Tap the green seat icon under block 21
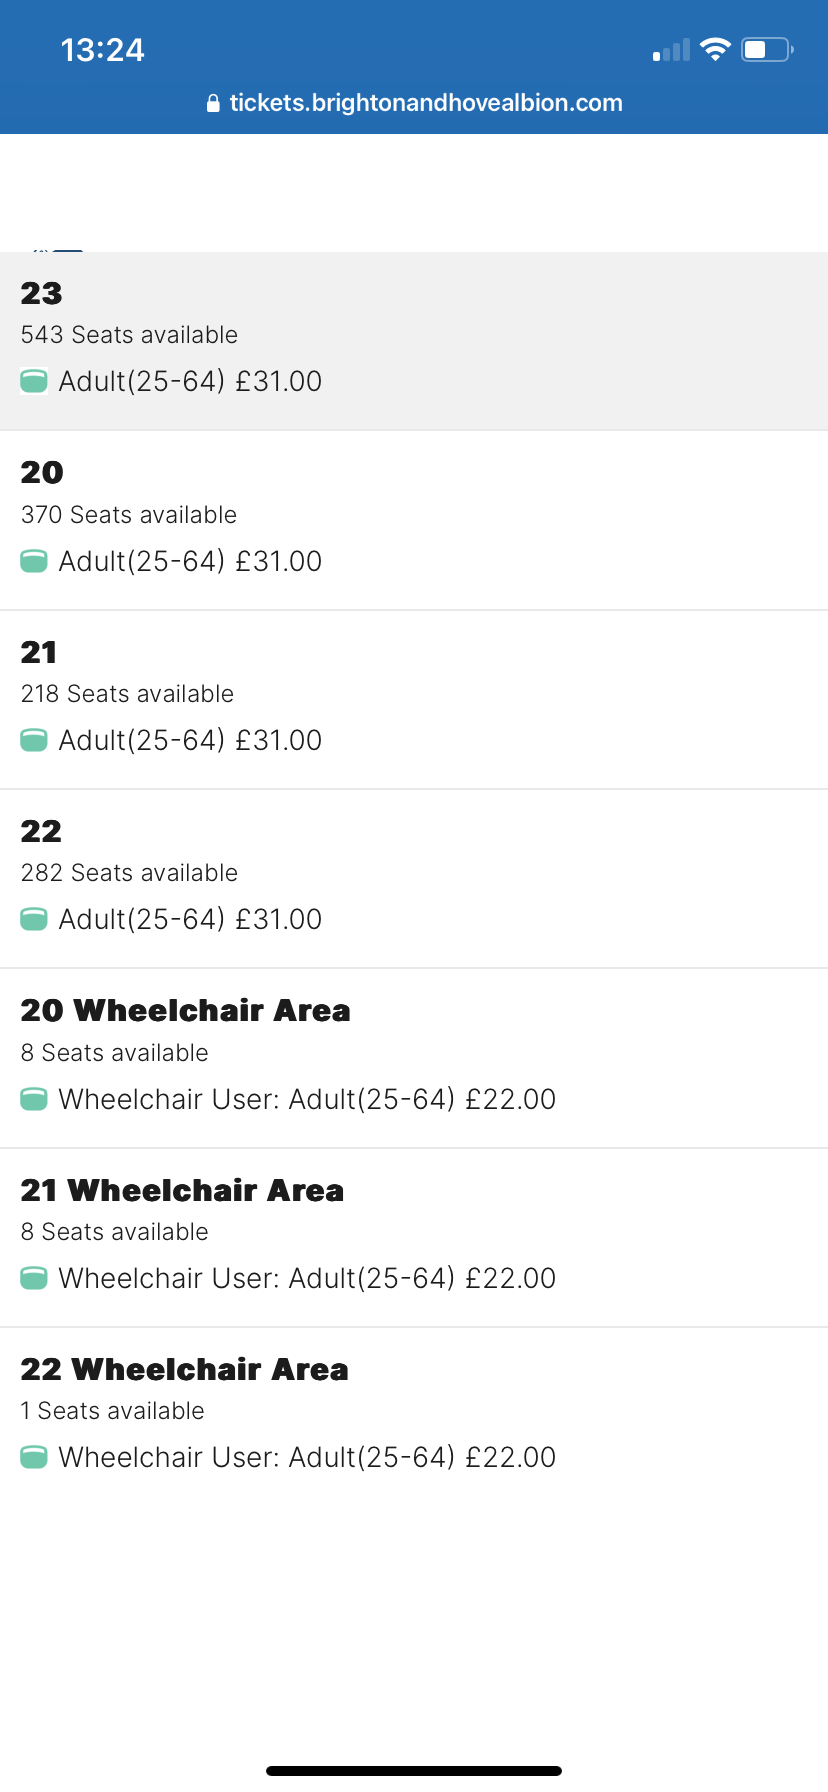This screenshot has height=1792, width=828. coord(34,740)
